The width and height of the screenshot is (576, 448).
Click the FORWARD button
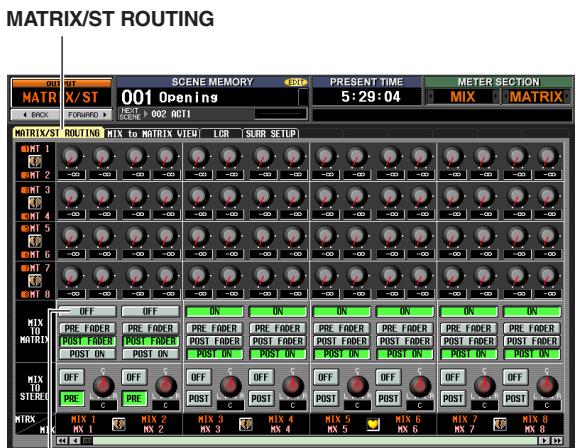87,115
